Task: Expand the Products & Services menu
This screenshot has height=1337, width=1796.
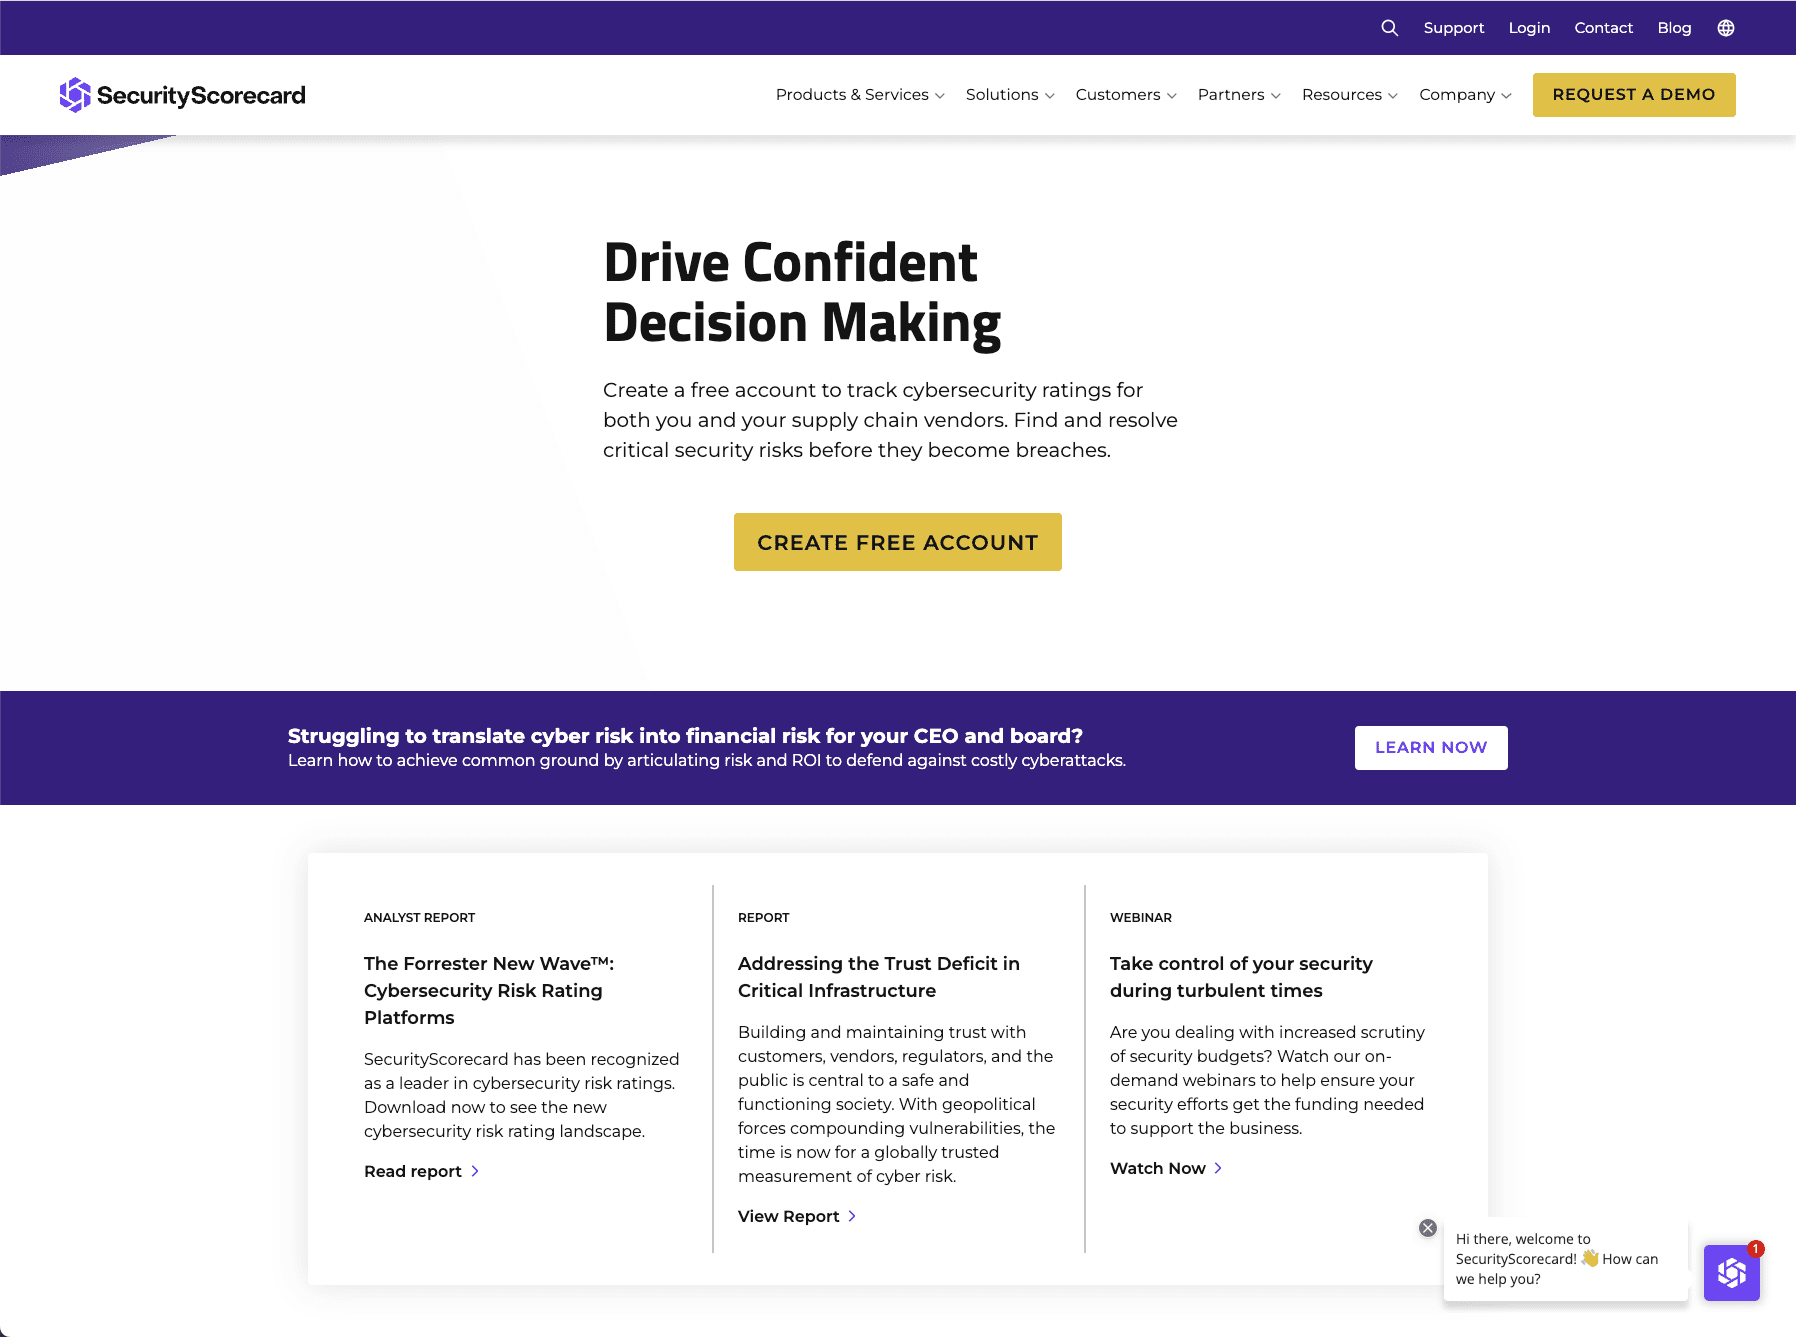Action: (860, 94)
